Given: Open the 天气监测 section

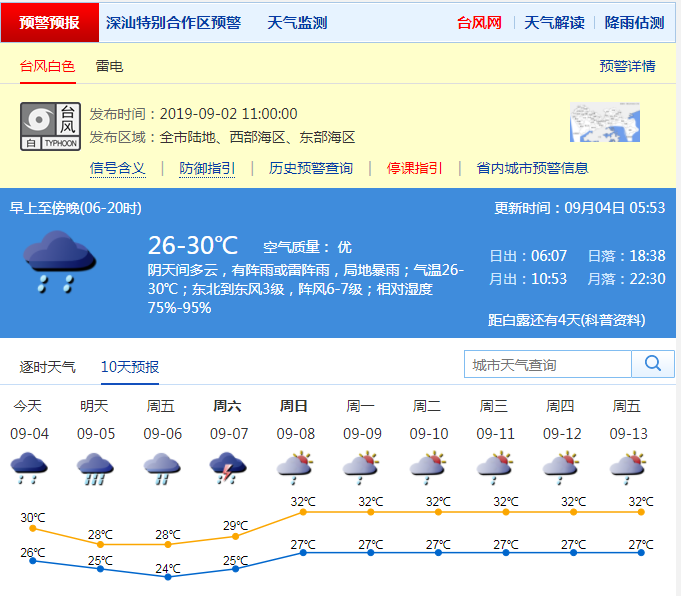Looking at the screenshot, I should click(x=297, y=22).
